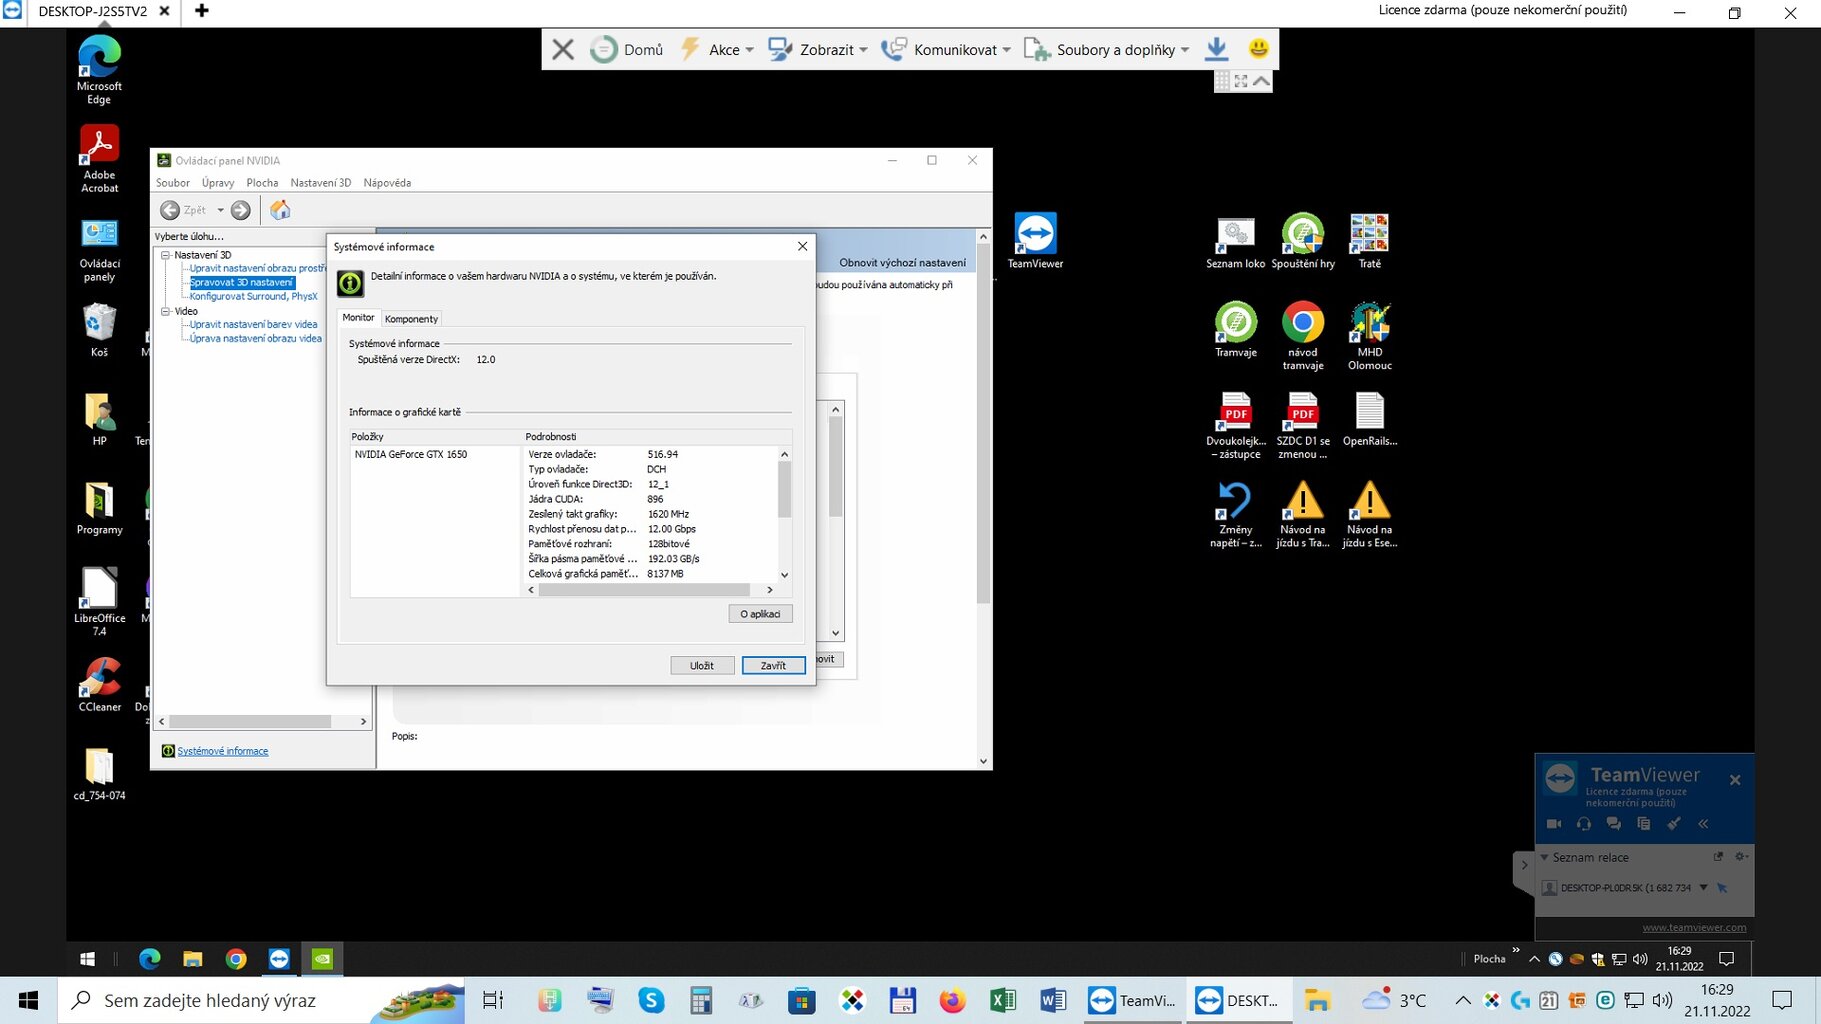This screenshot has height=1024, width=1821.
Task: Collapse the Video tree node
Action: point(166,311)
